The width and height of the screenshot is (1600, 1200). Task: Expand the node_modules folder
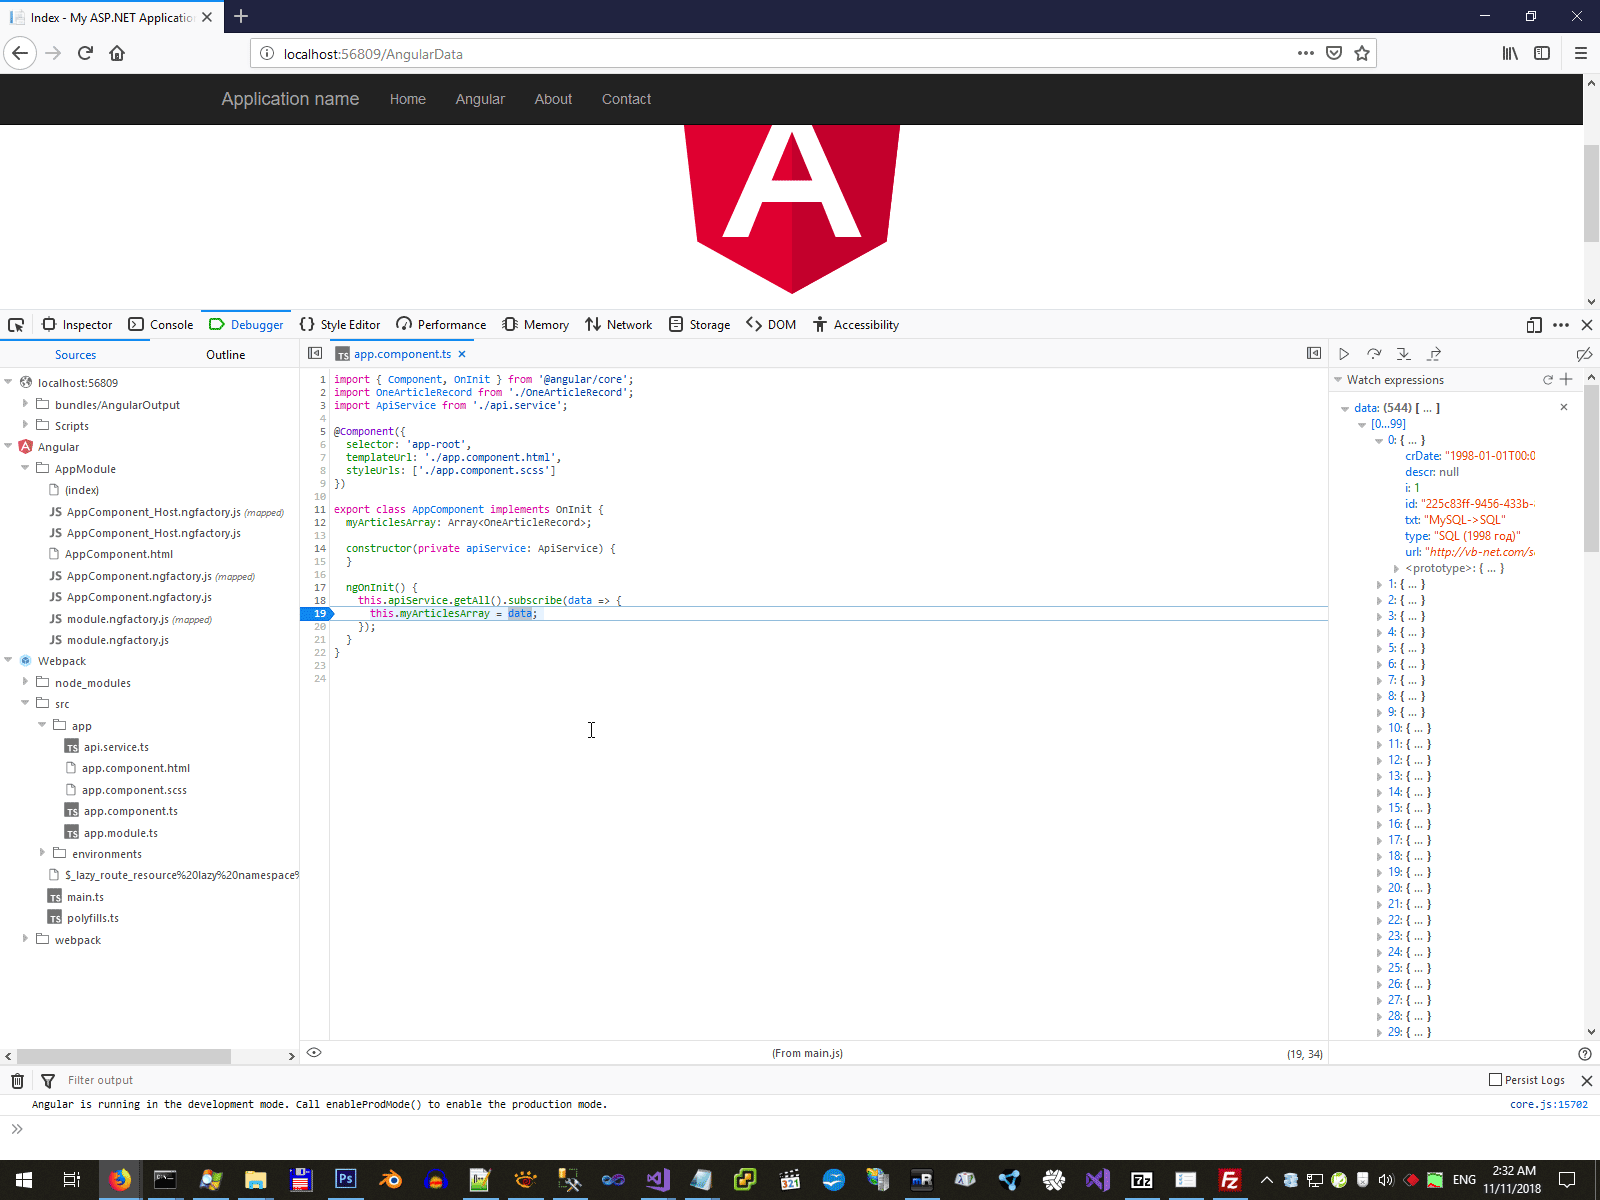(x=25, y=682)
